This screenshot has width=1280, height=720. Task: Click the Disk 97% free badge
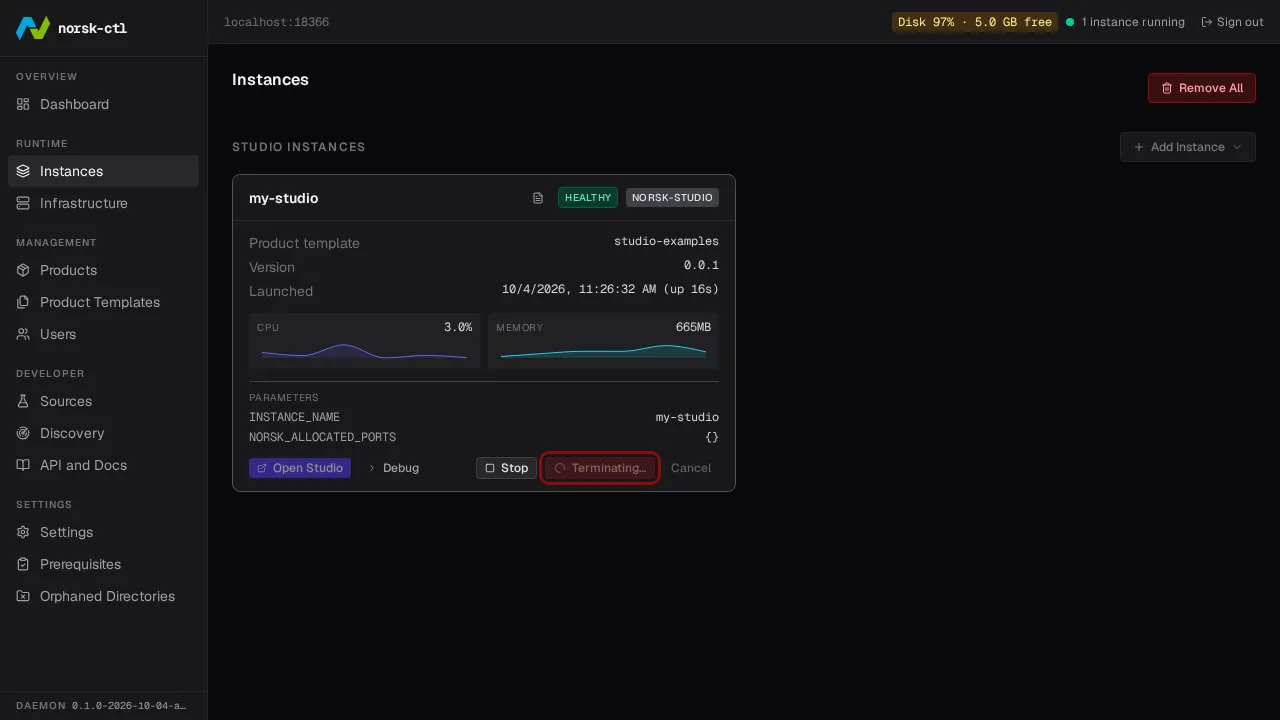coord(975,22)
